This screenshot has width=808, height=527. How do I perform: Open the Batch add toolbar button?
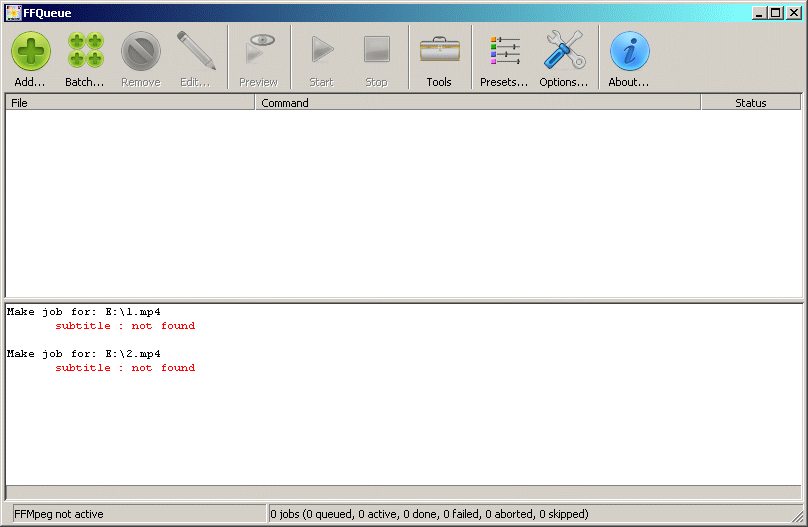pos(85,57)
